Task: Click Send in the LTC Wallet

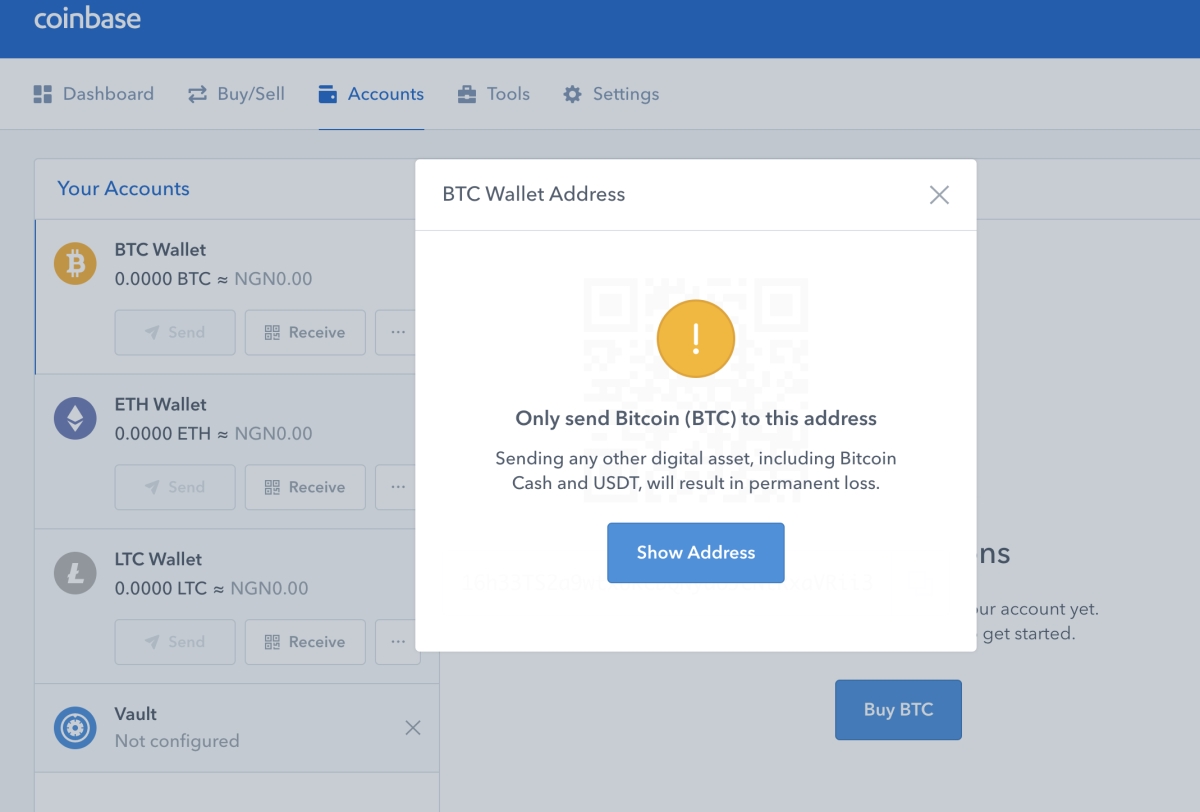Action: tap(175, 642)
